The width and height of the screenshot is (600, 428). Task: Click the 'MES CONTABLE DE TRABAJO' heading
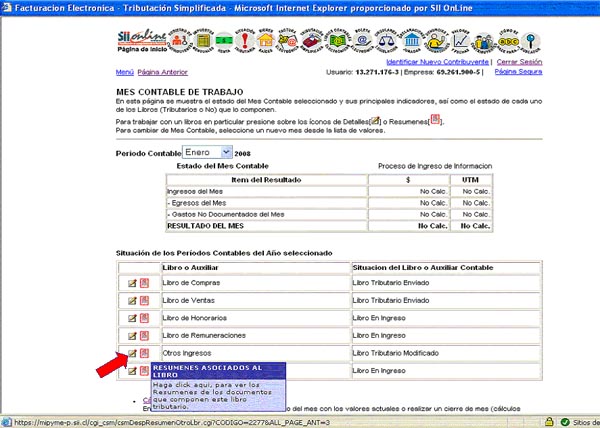click(x=179, y=92)
